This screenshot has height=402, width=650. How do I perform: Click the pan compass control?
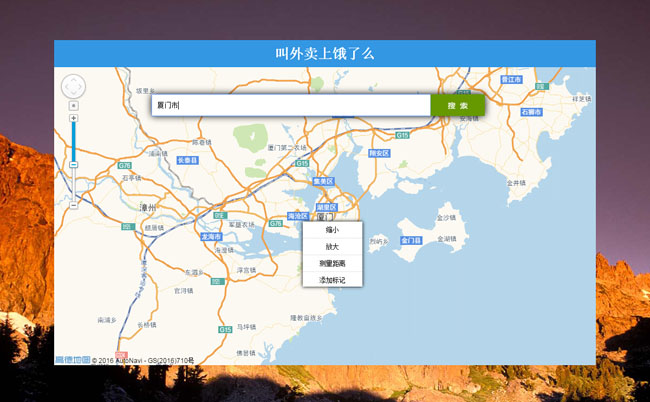click(74, 86)
